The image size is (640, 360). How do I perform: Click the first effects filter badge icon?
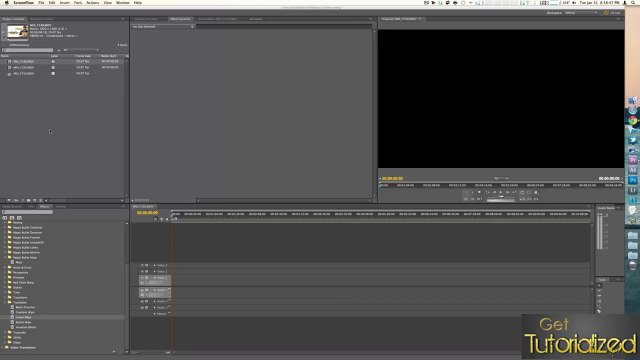[5, 218]
